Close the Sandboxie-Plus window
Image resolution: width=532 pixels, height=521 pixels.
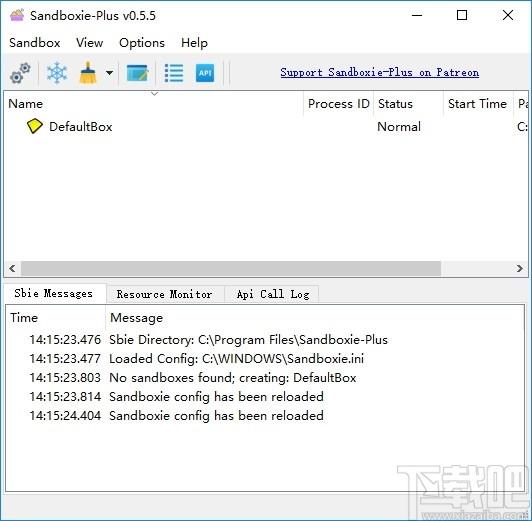coord(508,15)
